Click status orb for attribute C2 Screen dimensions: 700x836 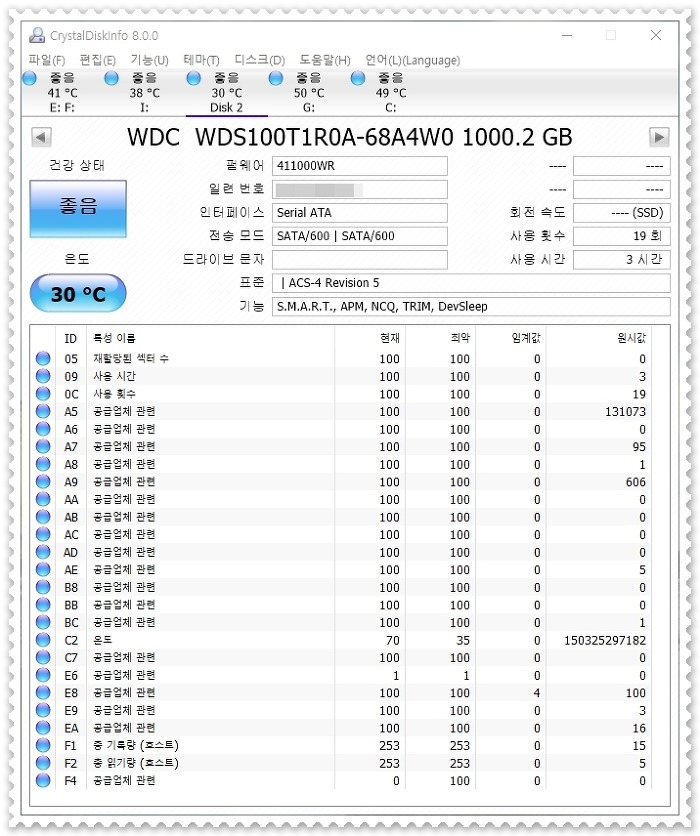click(x=43, y=640)
